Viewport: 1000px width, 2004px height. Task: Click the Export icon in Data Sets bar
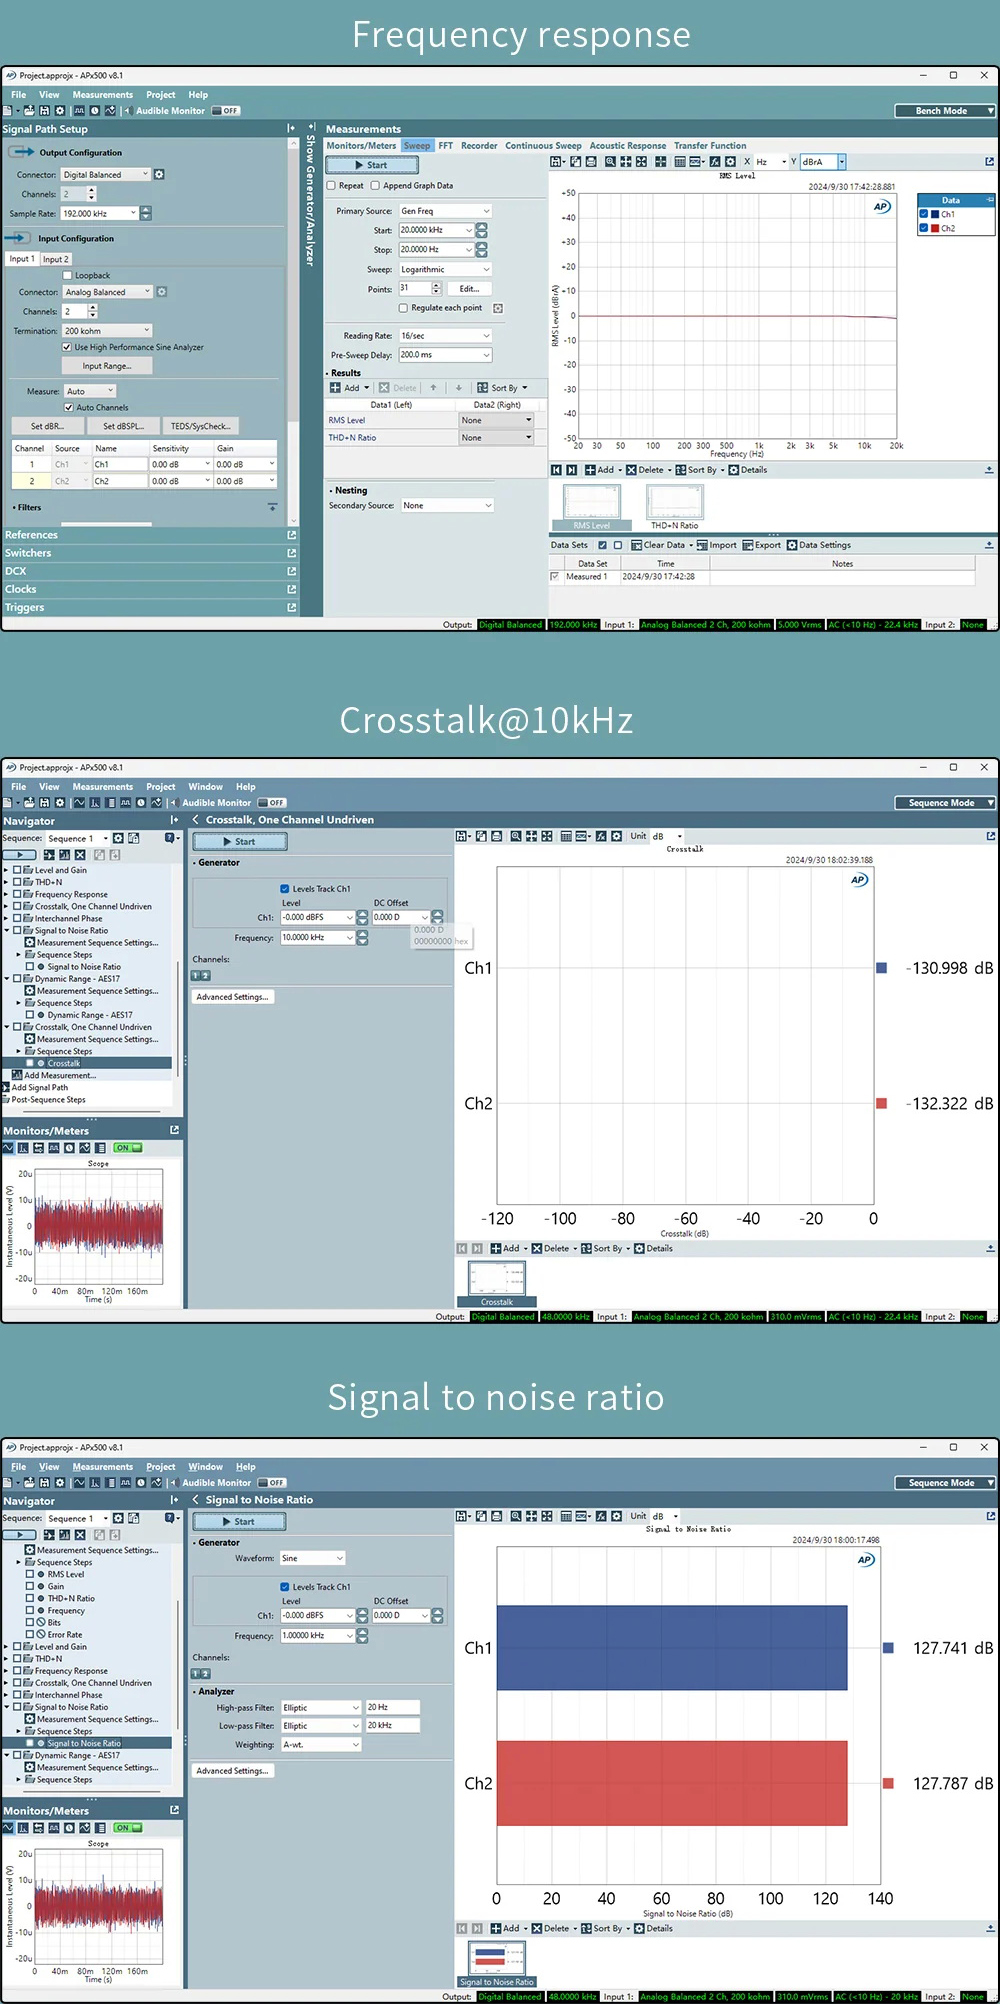click(x=748, y=546)
